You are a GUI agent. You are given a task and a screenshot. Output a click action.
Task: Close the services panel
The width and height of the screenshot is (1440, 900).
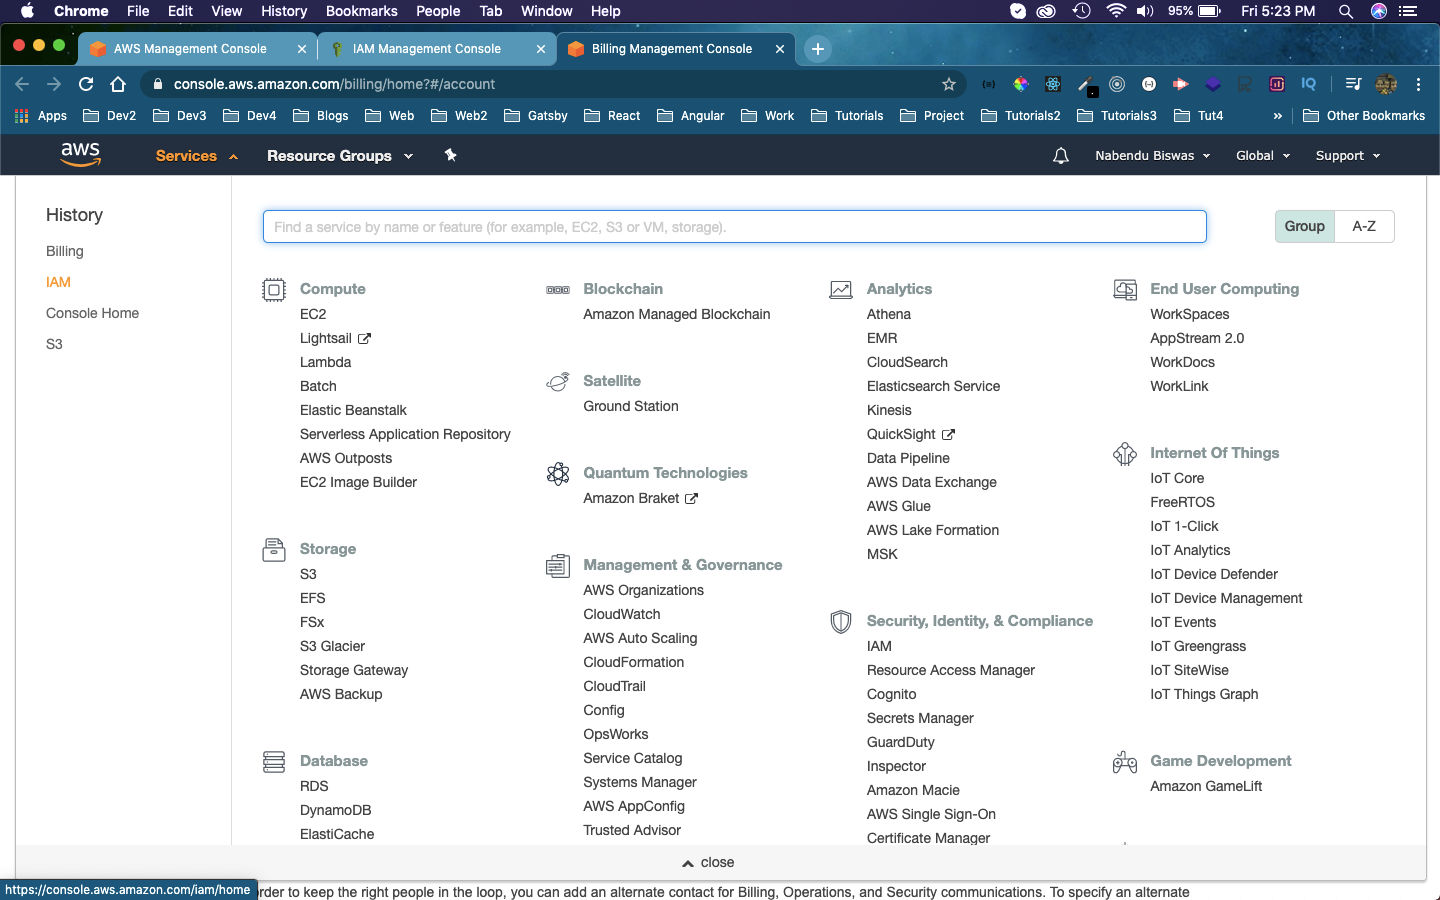709,862
